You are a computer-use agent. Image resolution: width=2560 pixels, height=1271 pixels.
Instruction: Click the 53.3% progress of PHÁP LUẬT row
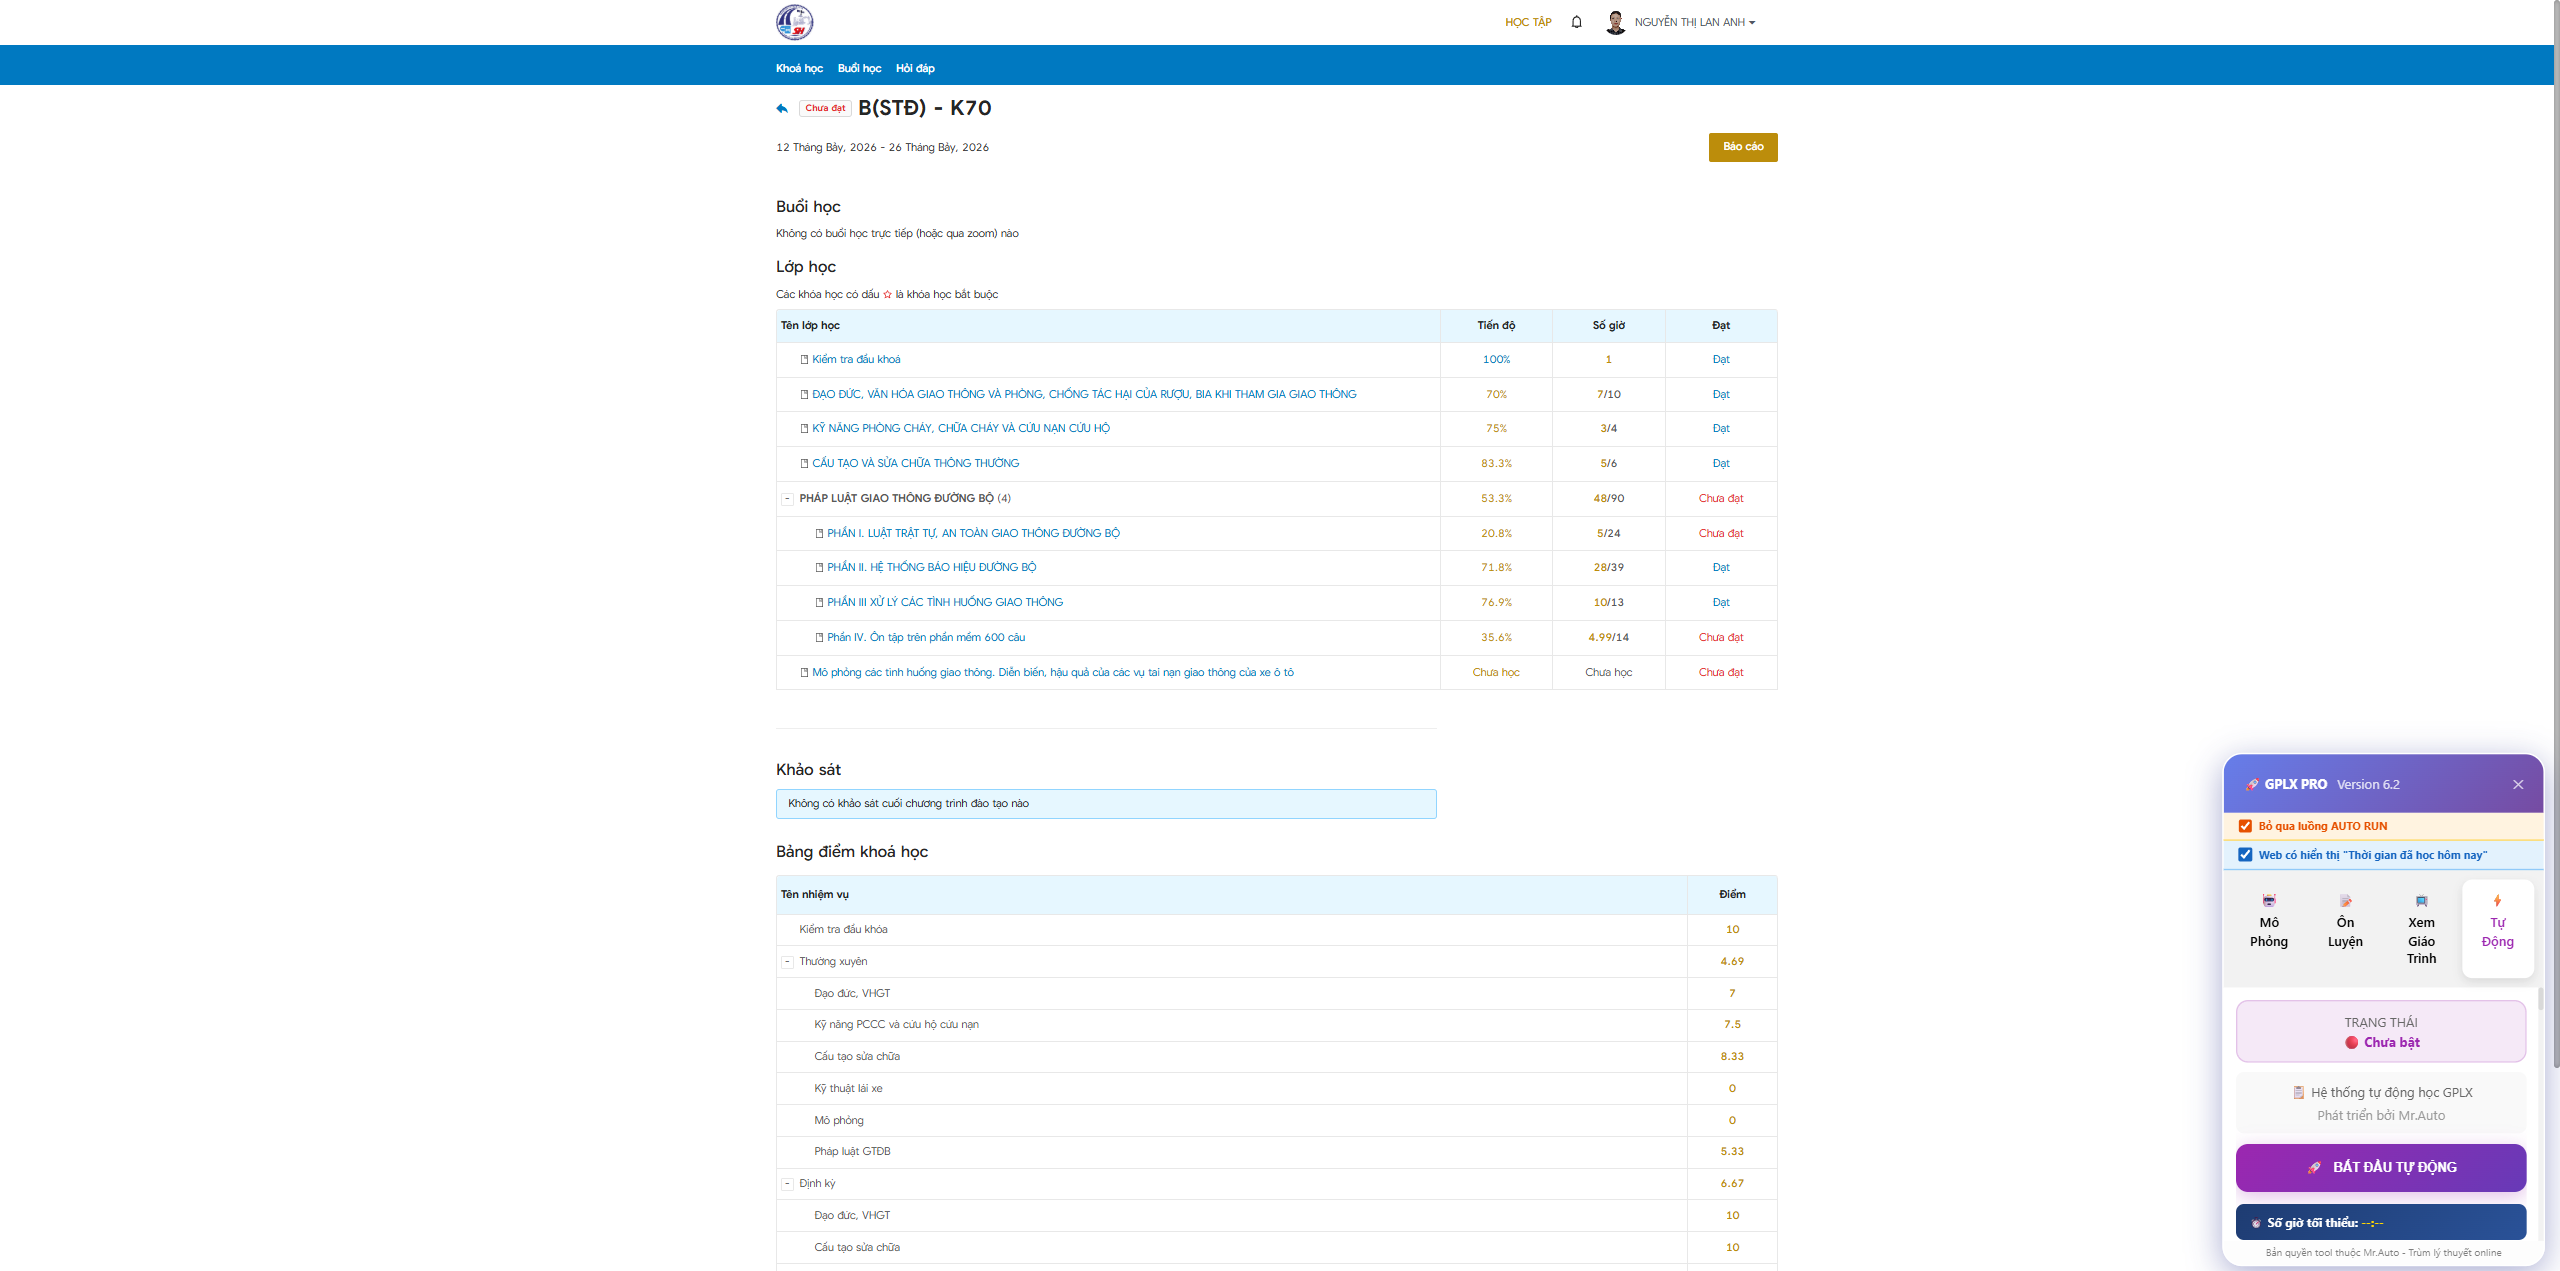1496,498
